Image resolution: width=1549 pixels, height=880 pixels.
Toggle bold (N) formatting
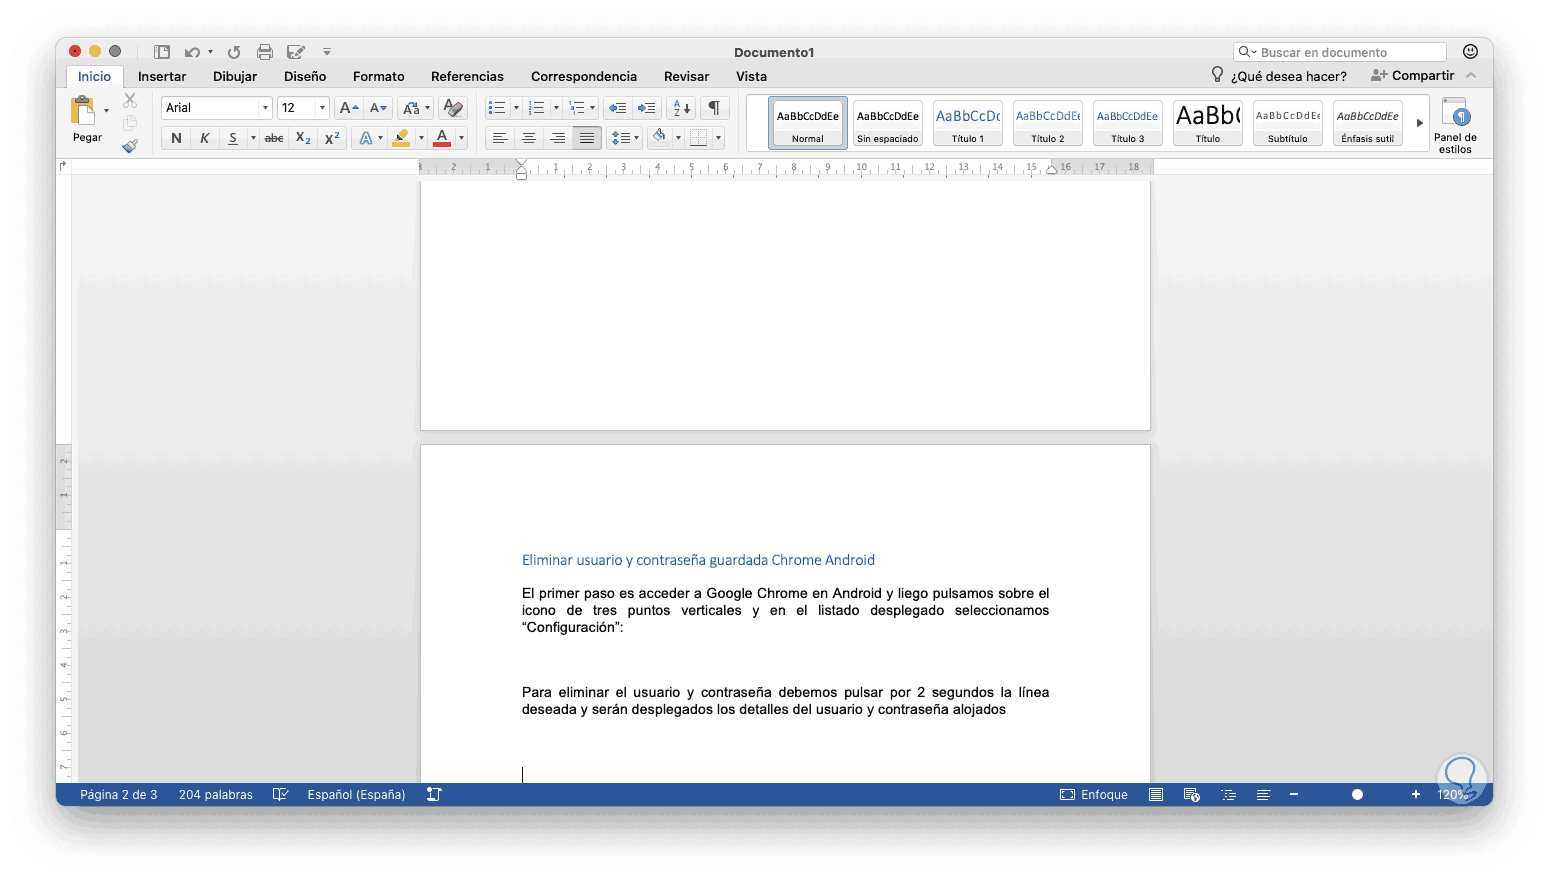176,138
